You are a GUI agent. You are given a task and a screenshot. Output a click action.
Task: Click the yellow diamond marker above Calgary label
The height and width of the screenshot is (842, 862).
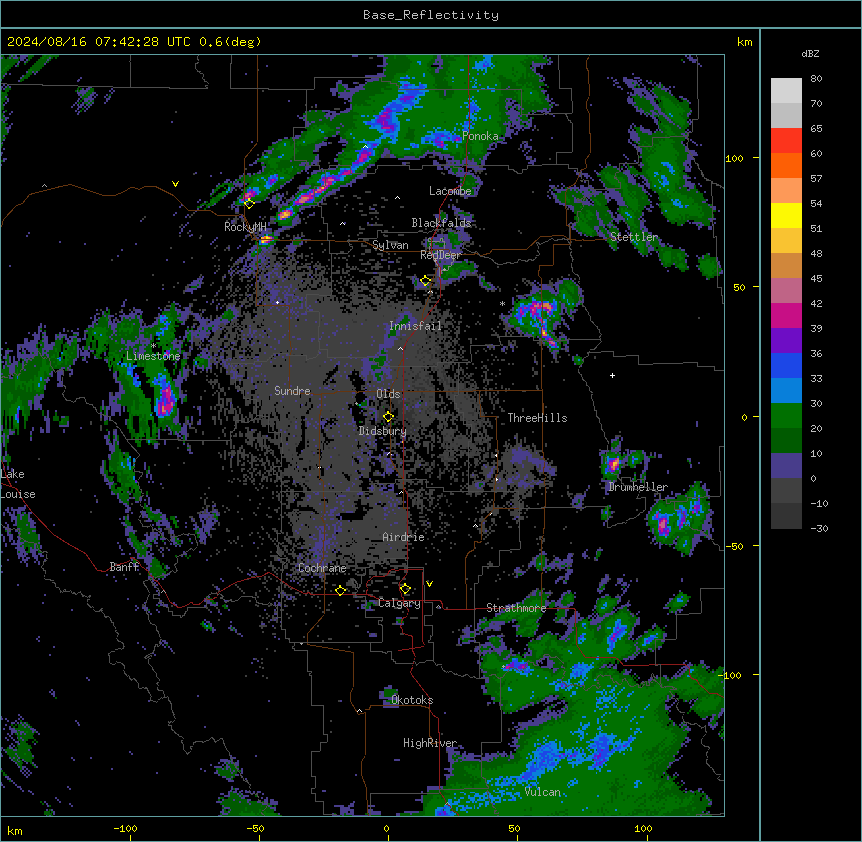point(405,589)
